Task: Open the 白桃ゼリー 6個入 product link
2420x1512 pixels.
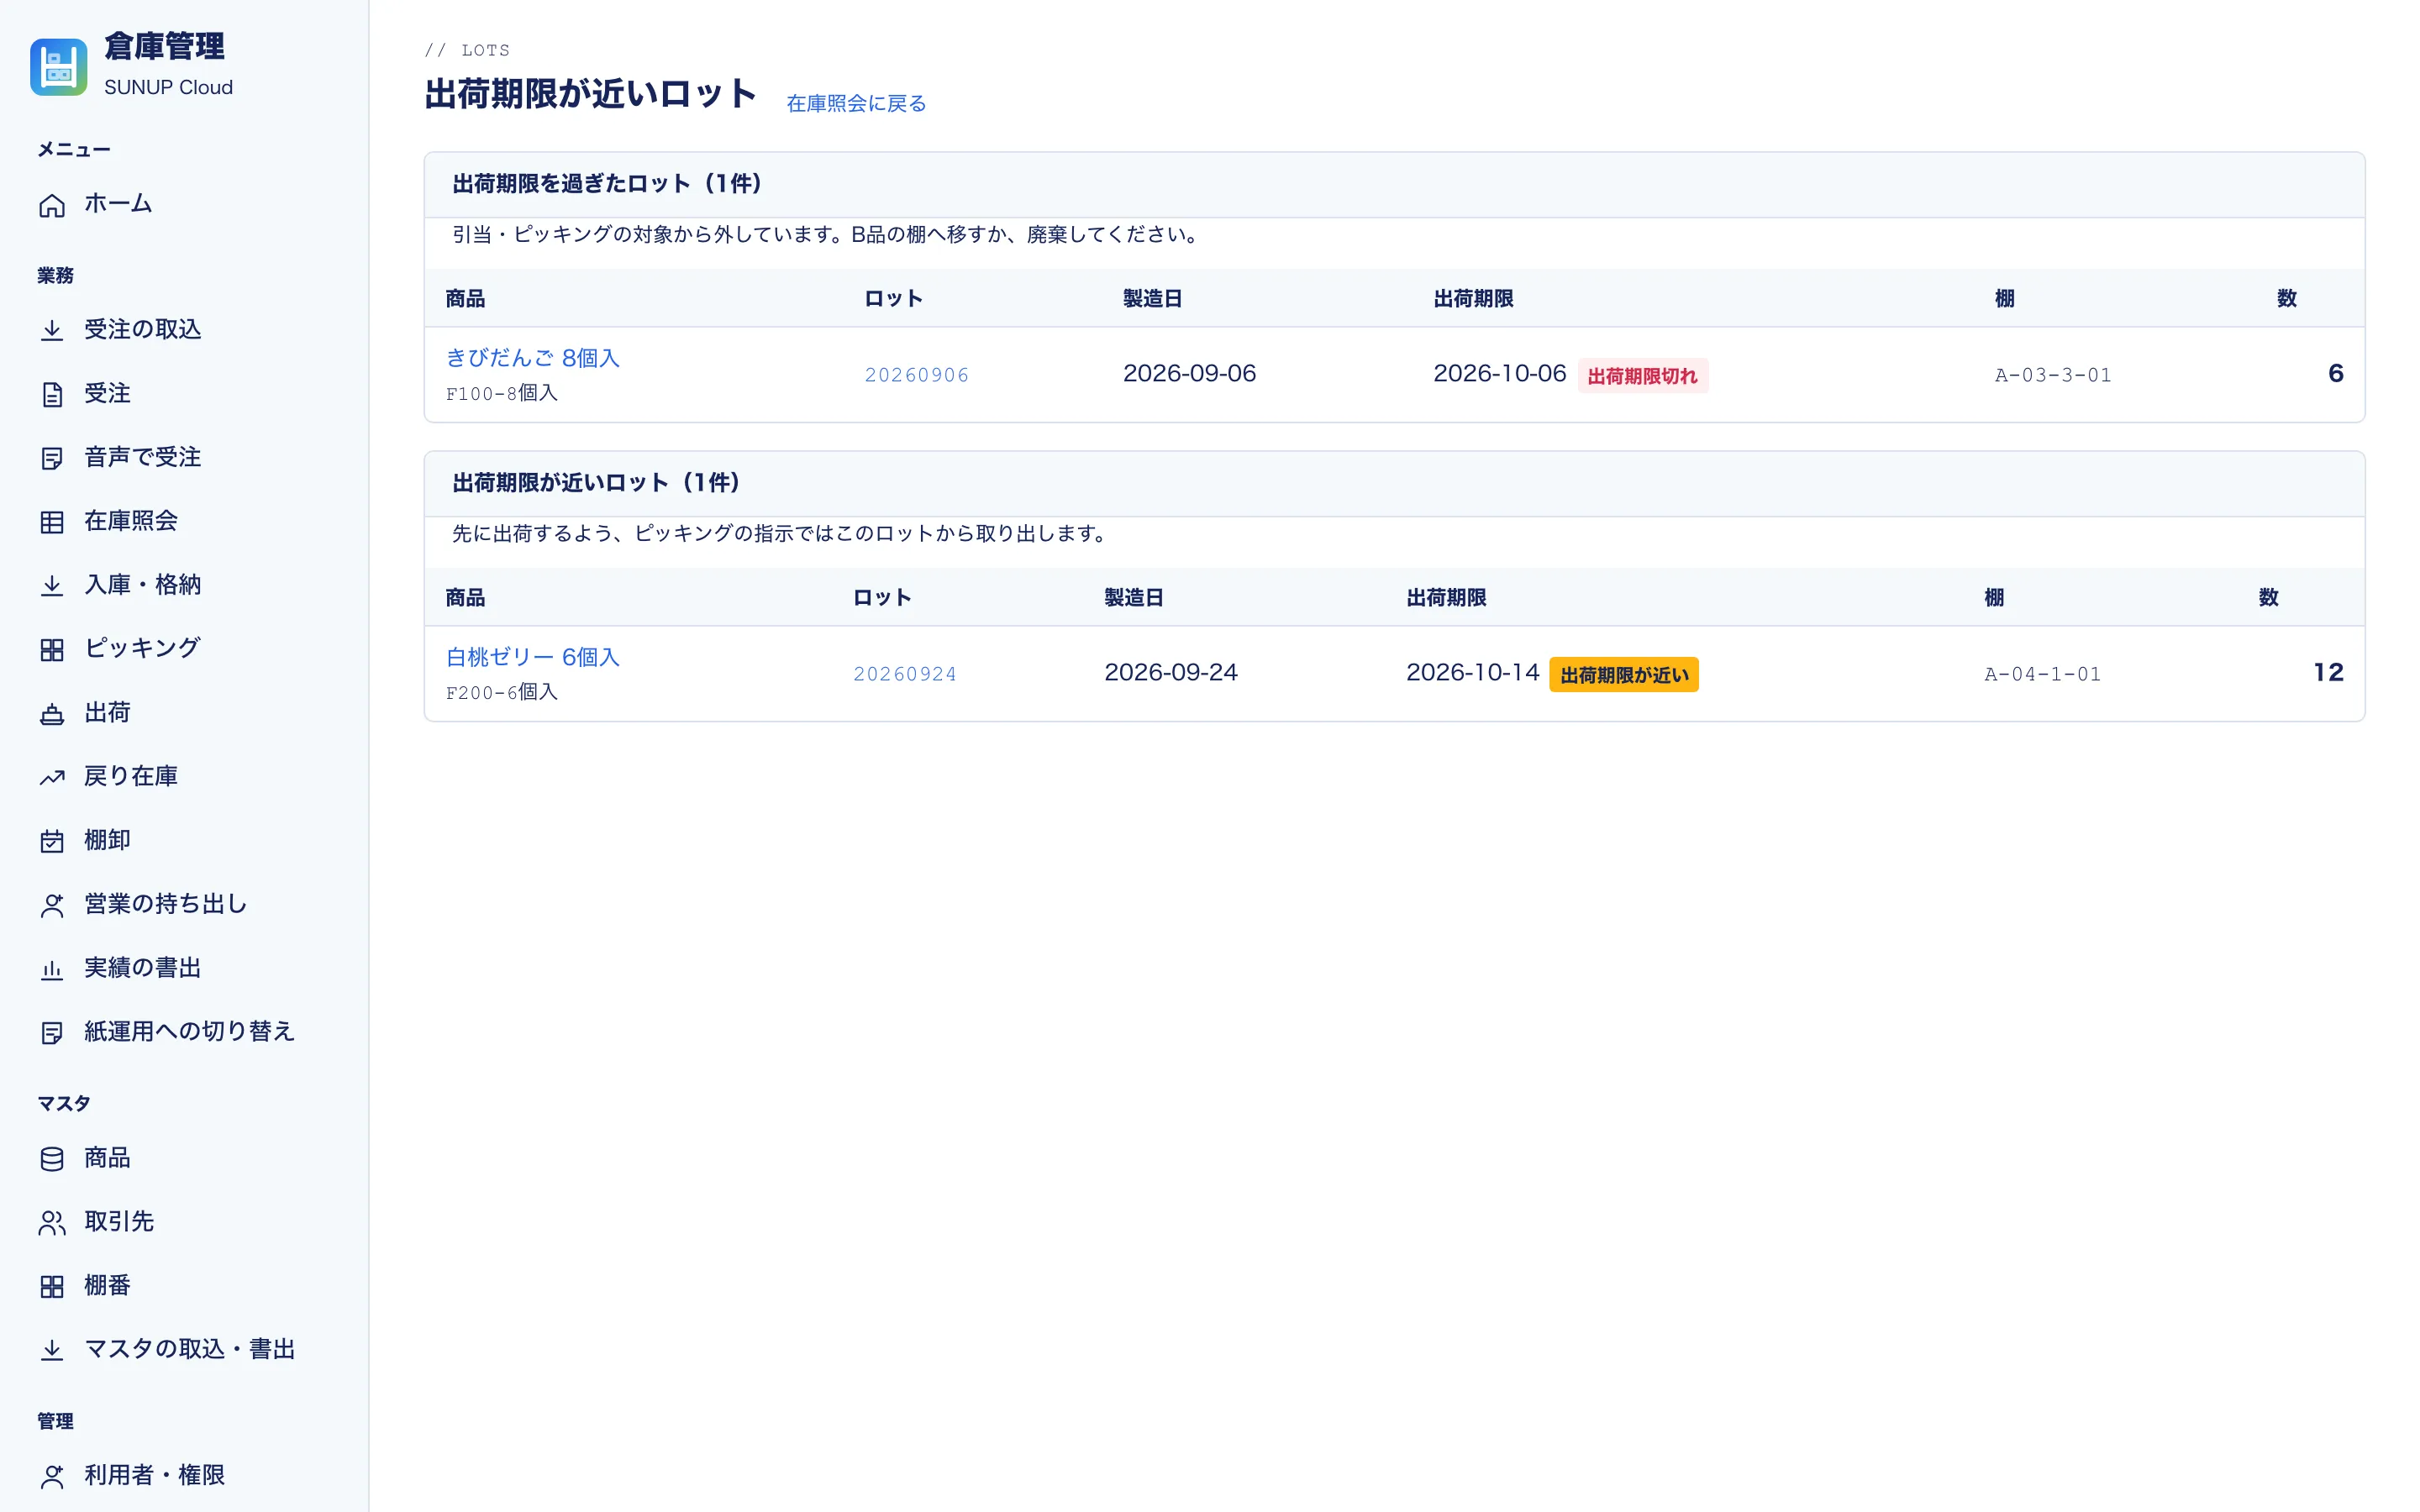Action: [x=533, y=657]
